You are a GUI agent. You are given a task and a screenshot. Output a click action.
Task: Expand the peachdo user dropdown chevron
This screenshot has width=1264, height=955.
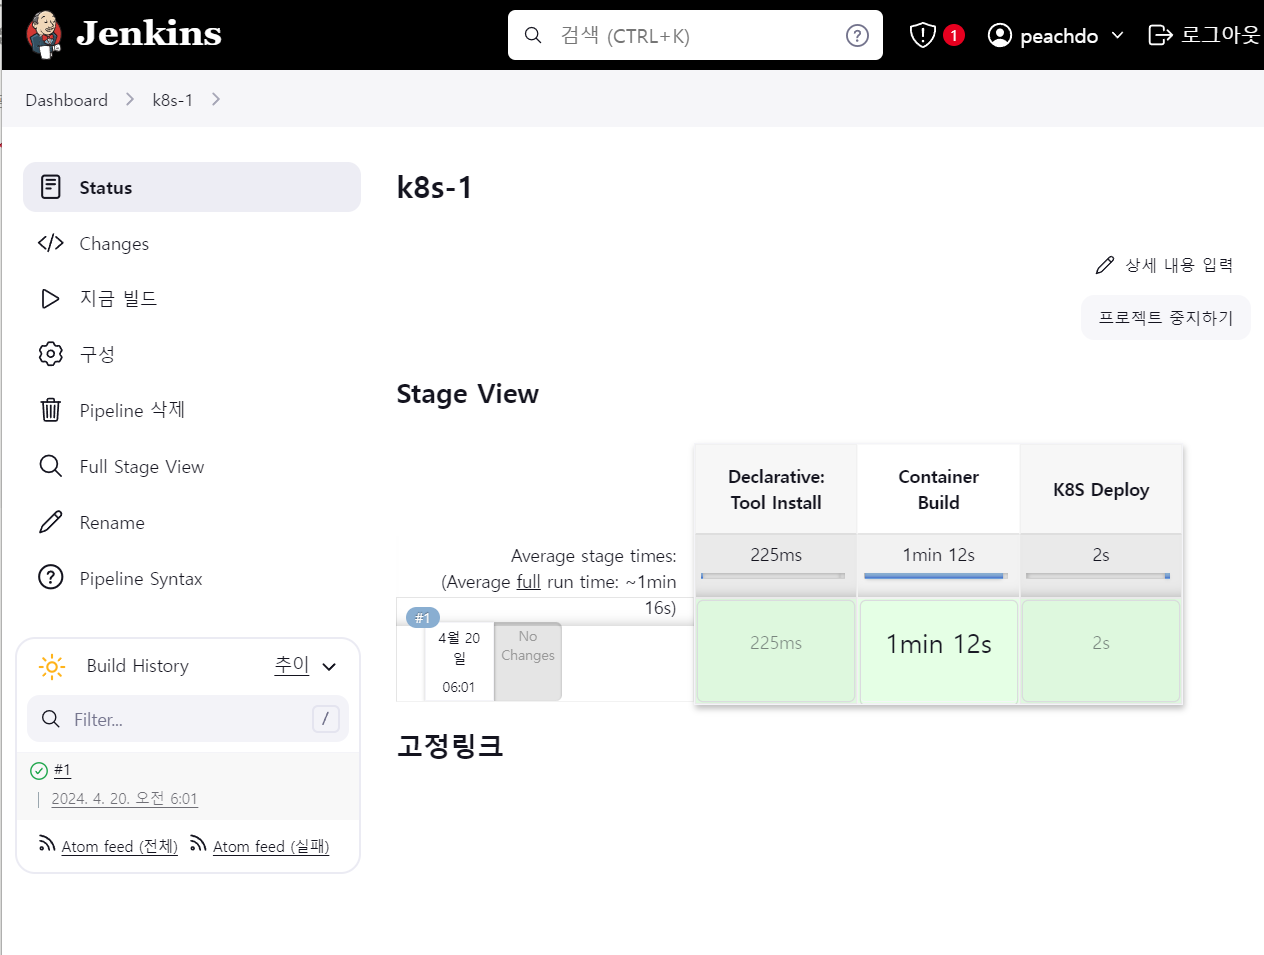click(x=1118, y=36)
